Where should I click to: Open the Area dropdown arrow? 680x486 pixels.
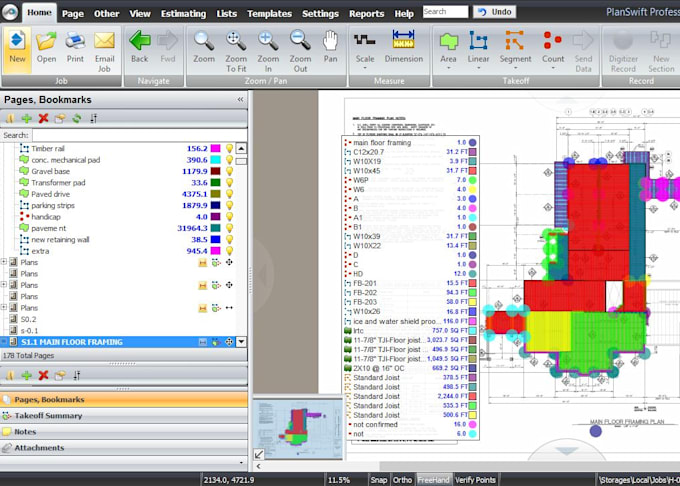448,68
